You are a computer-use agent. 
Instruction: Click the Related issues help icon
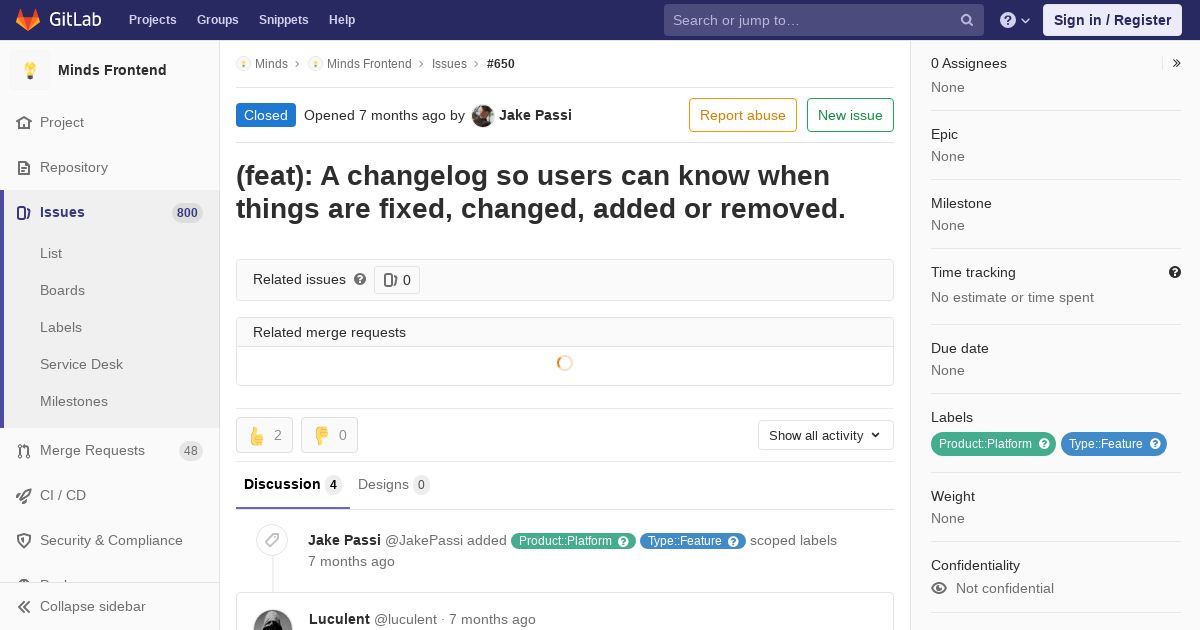tap(360, 280)
